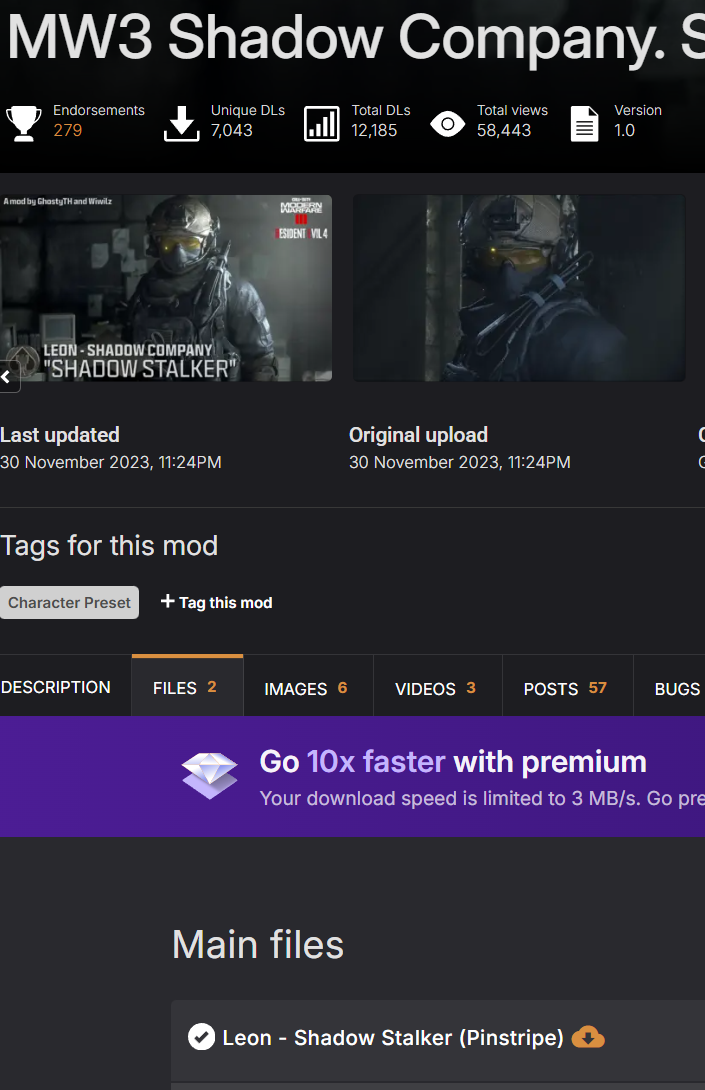The width and height of the screenshot is (705, 1090).
Task: Click the plus icon for Tag this mod
Action: (167, 601)
